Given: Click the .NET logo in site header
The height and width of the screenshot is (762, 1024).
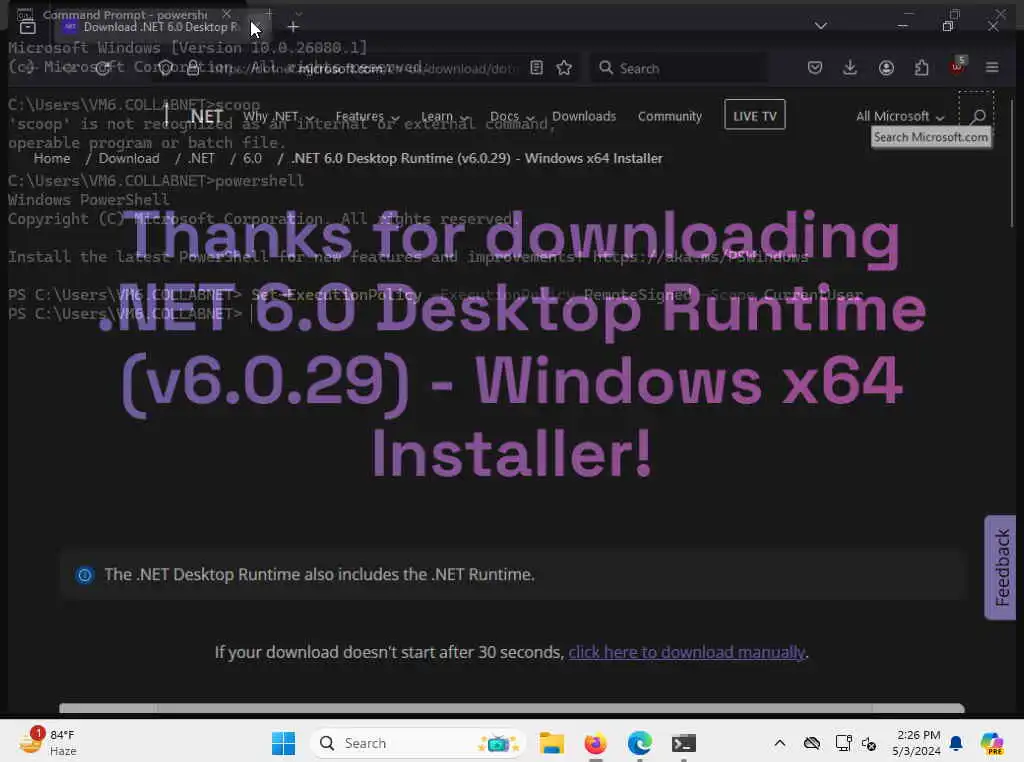Looking at the screenshot, I should pyautogui.click(x=206, y=116).
